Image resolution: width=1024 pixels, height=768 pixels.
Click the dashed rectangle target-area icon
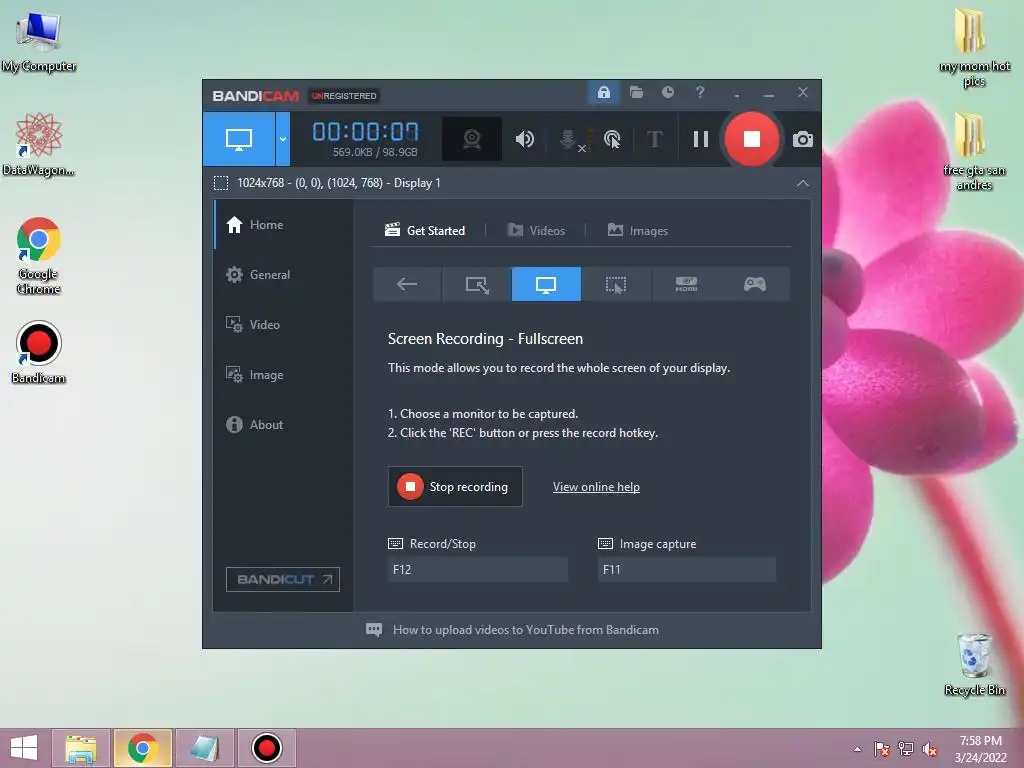(x=221, y=183)
